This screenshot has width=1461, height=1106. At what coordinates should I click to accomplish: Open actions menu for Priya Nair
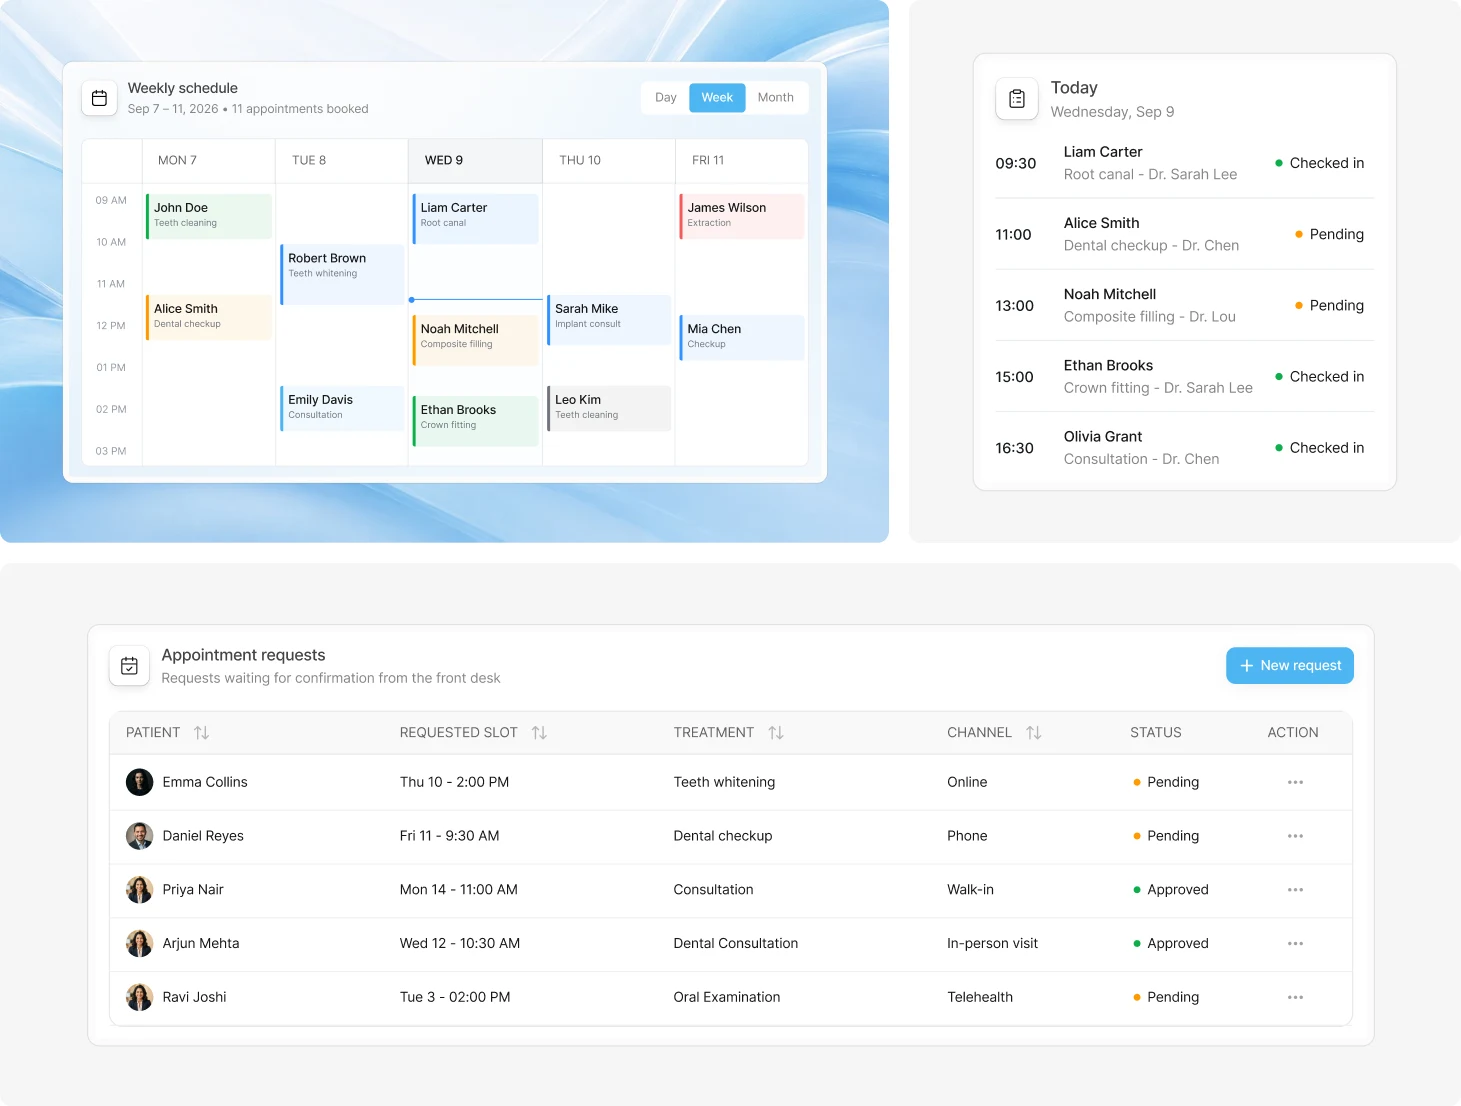point(1295,890)
